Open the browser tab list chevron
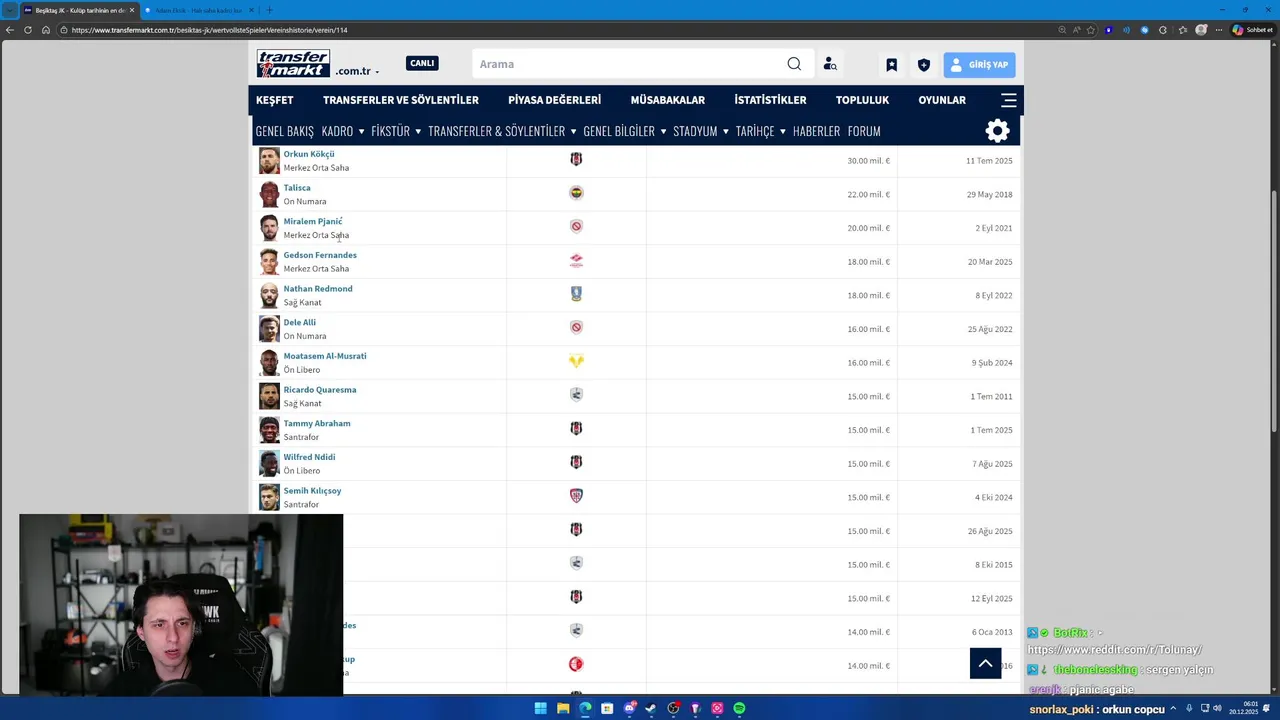 tap(9, 10)
